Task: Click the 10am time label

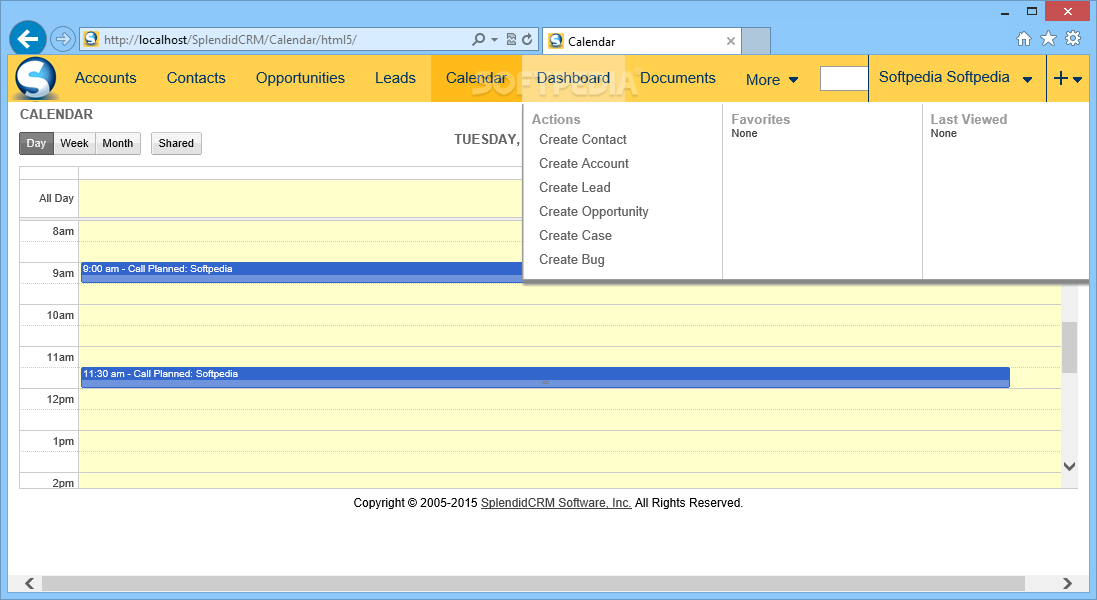Action: click(x=60, y=315)
